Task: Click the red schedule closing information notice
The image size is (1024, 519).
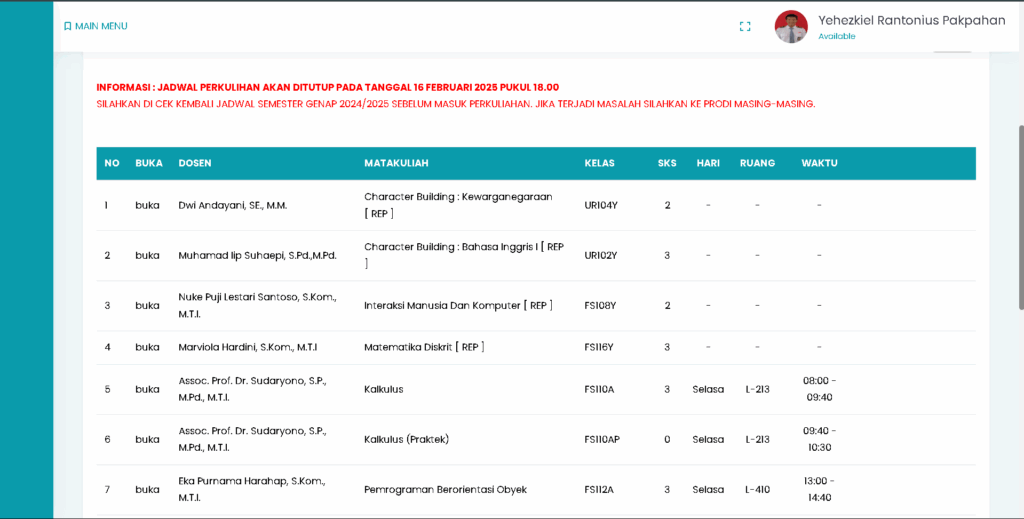Action: (328, 87)
